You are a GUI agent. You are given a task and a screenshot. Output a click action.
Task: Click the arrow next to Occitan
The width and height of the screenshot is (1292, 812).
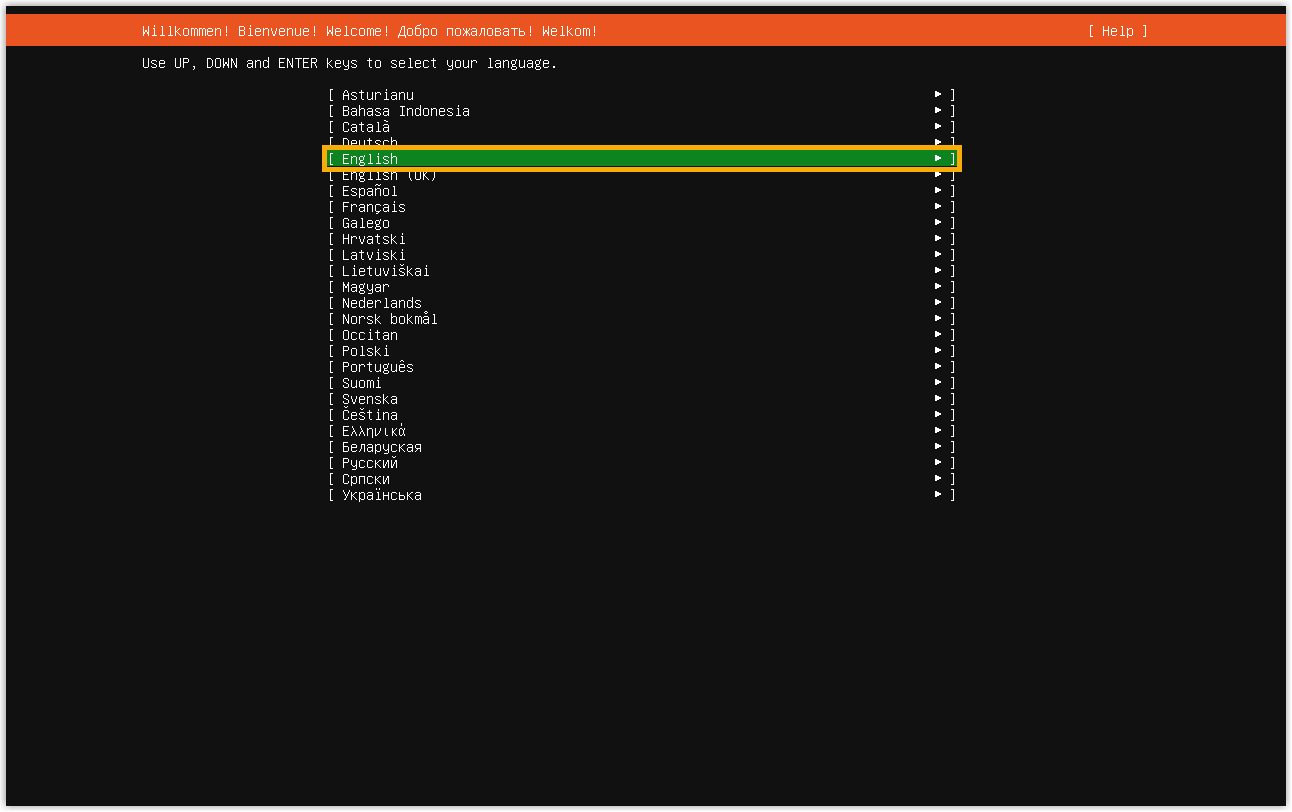click(938, 335)
